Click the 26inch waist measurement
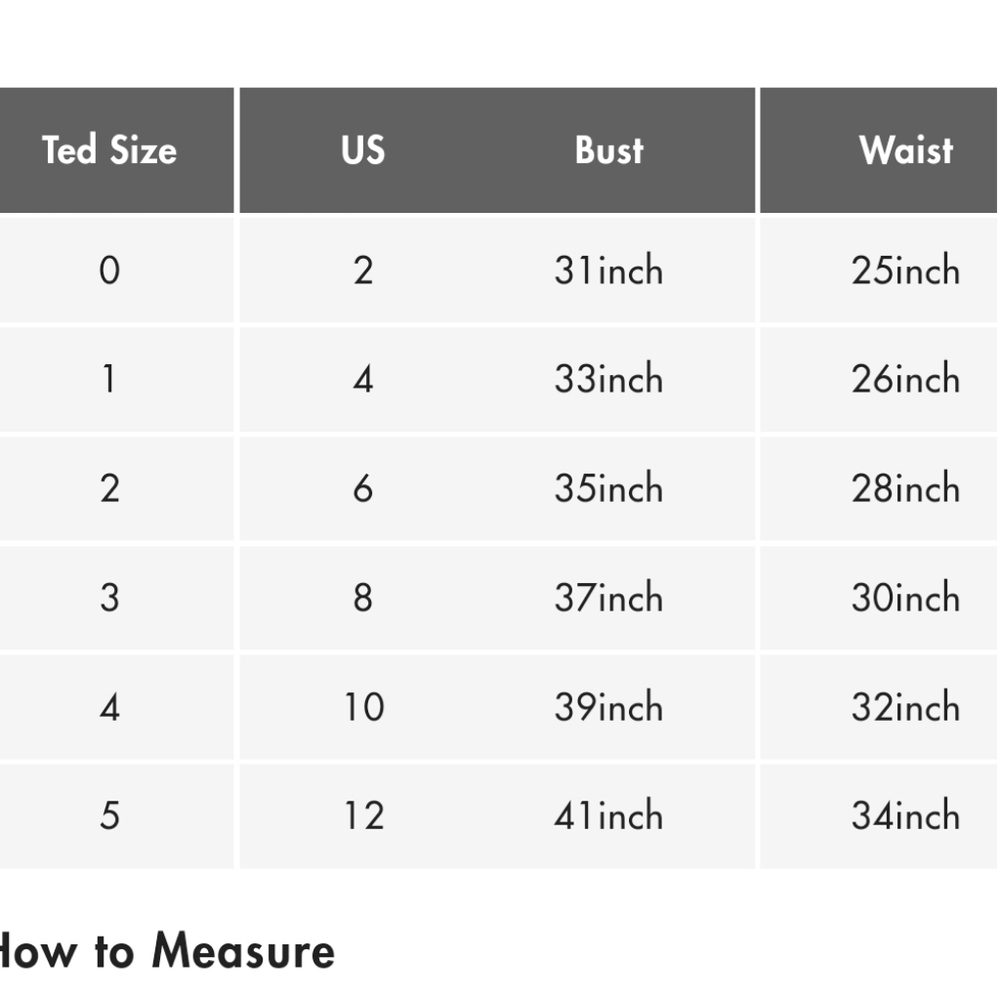Image resolution: width=1000 pixels, height=1000 pixels. coord(906,379)
